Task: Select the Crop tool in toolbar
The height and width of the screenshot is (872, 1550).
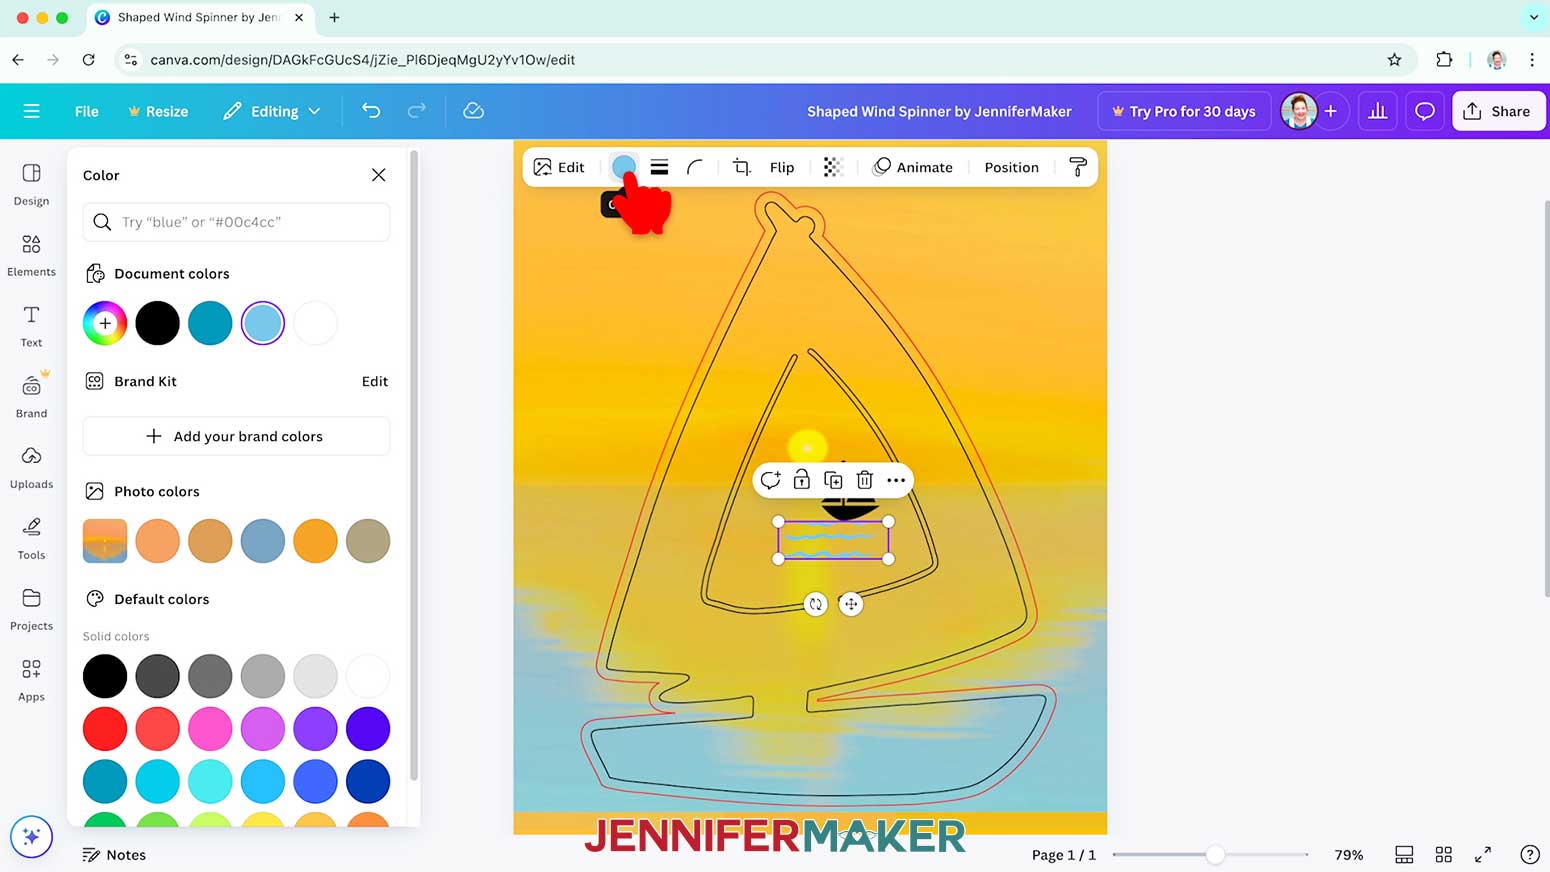Action: point(741,167)
